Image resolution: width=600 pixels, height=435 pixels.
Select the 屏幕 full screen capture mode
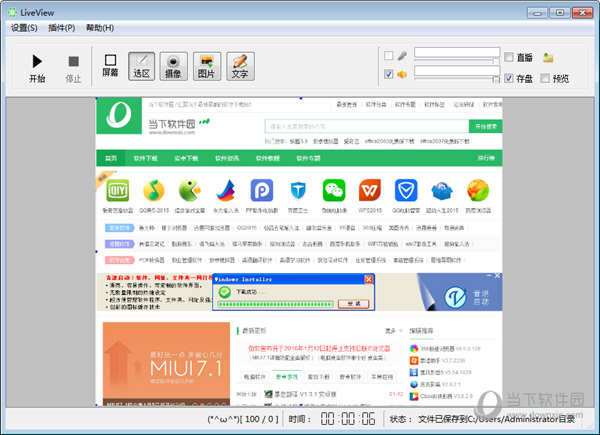[x=110, y=66]
